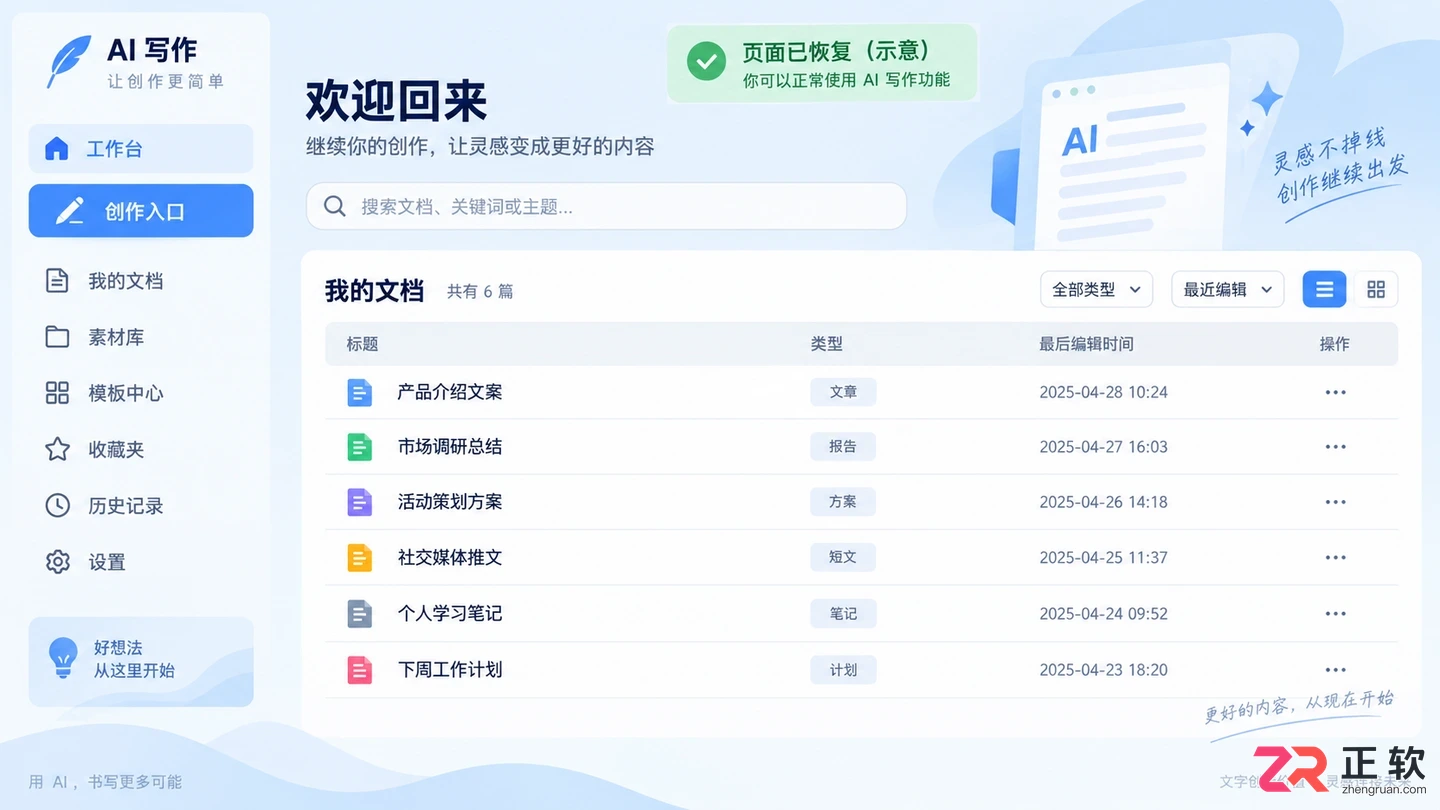This screenshot has width=1440, height=810.
Task: Open the 工作台 sidebar item
Action: [141, 149]
